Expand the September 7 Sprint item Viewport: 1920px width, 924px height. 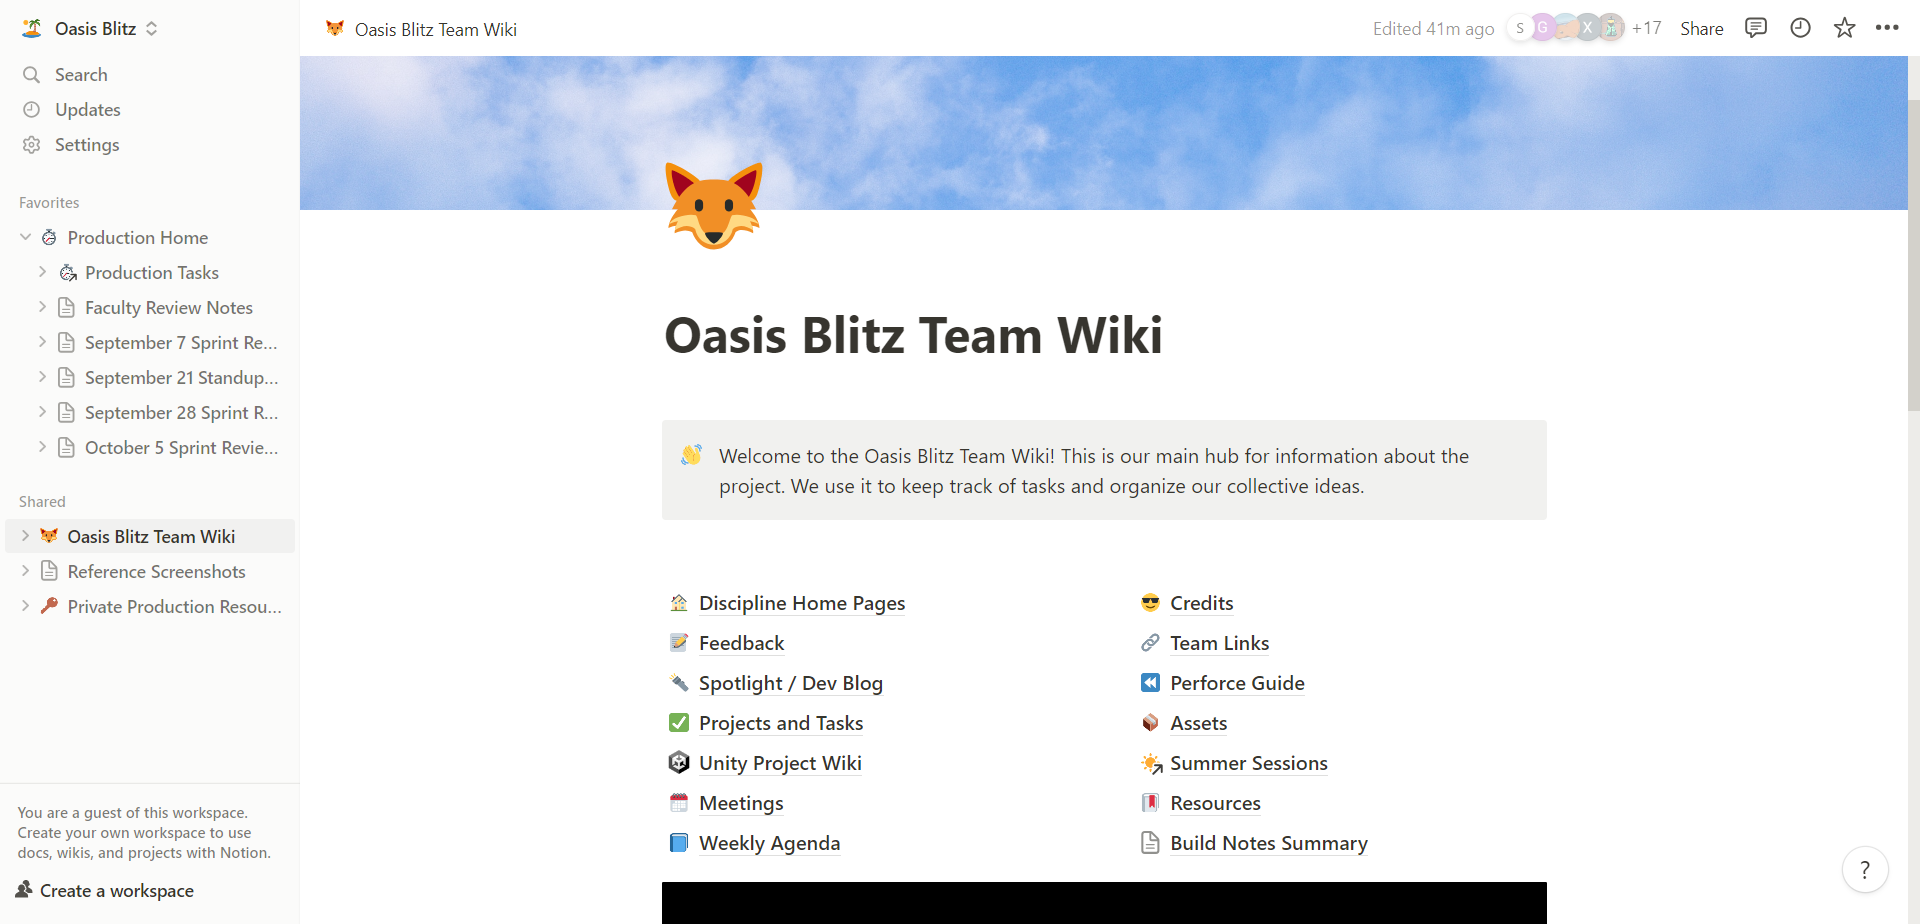coord(42,342)
